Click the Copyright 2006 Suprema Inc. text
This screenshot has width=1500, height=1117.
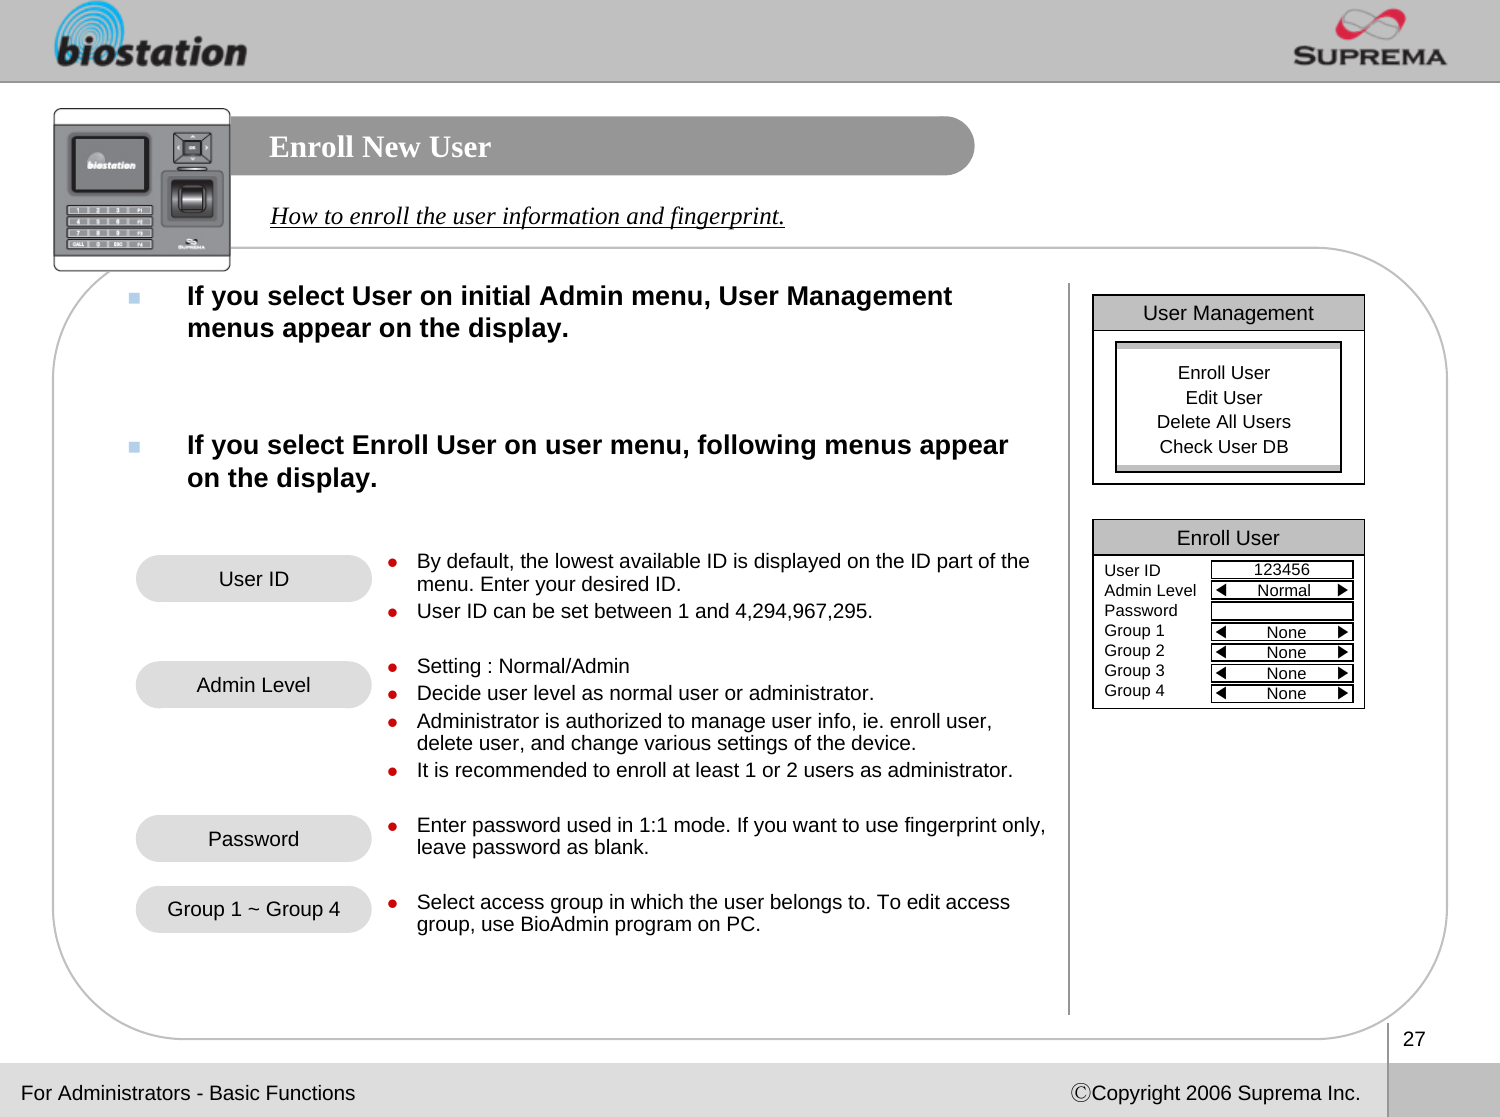[1215, 1093]
